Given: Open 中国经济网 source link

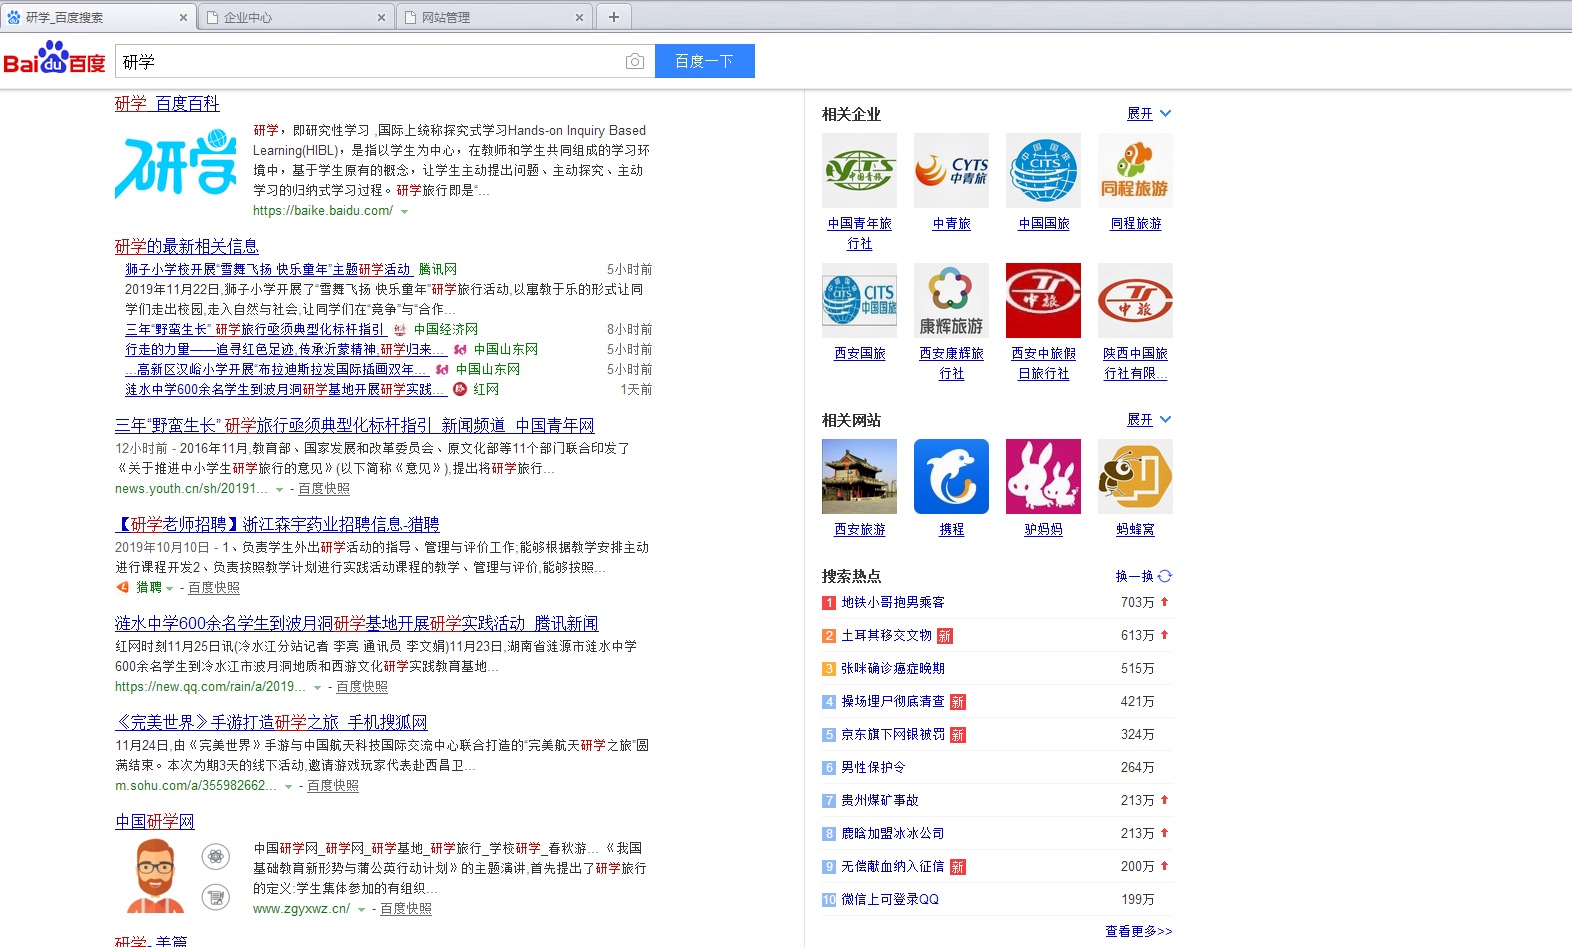Looking at the screenshot, I should 446,329.
